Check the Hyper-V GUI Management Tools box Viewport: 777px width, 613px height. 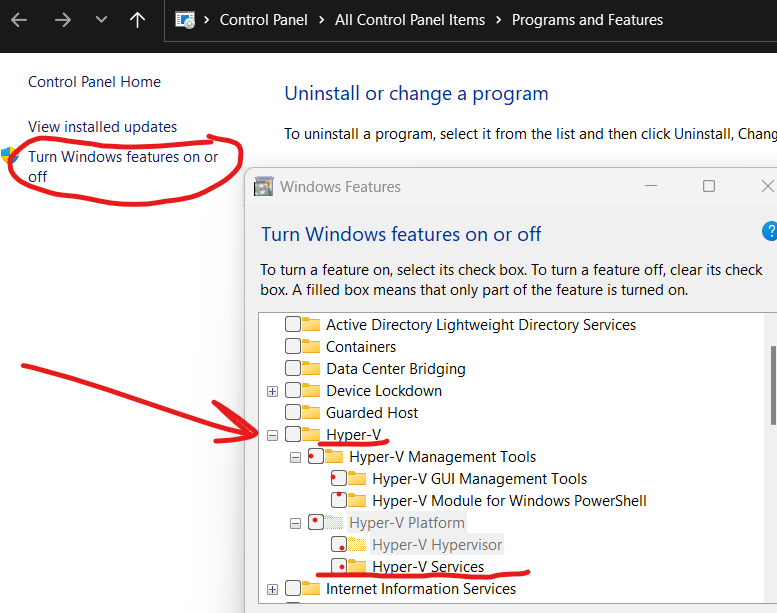coord(339,478)
